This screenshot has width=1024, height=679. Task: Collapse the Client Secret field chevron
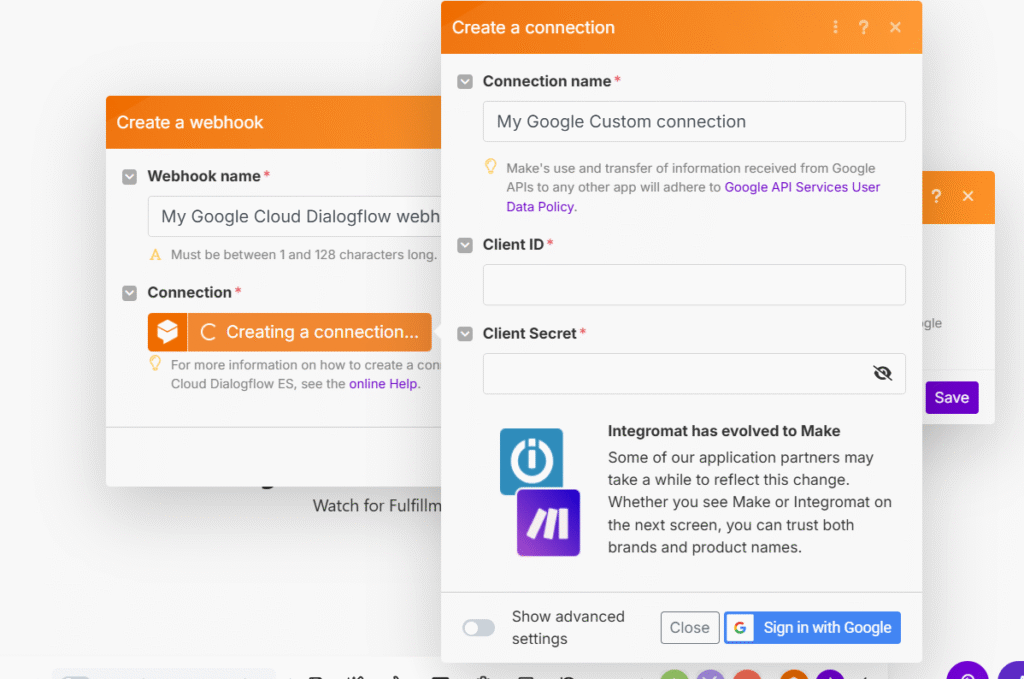coord(465,334)
